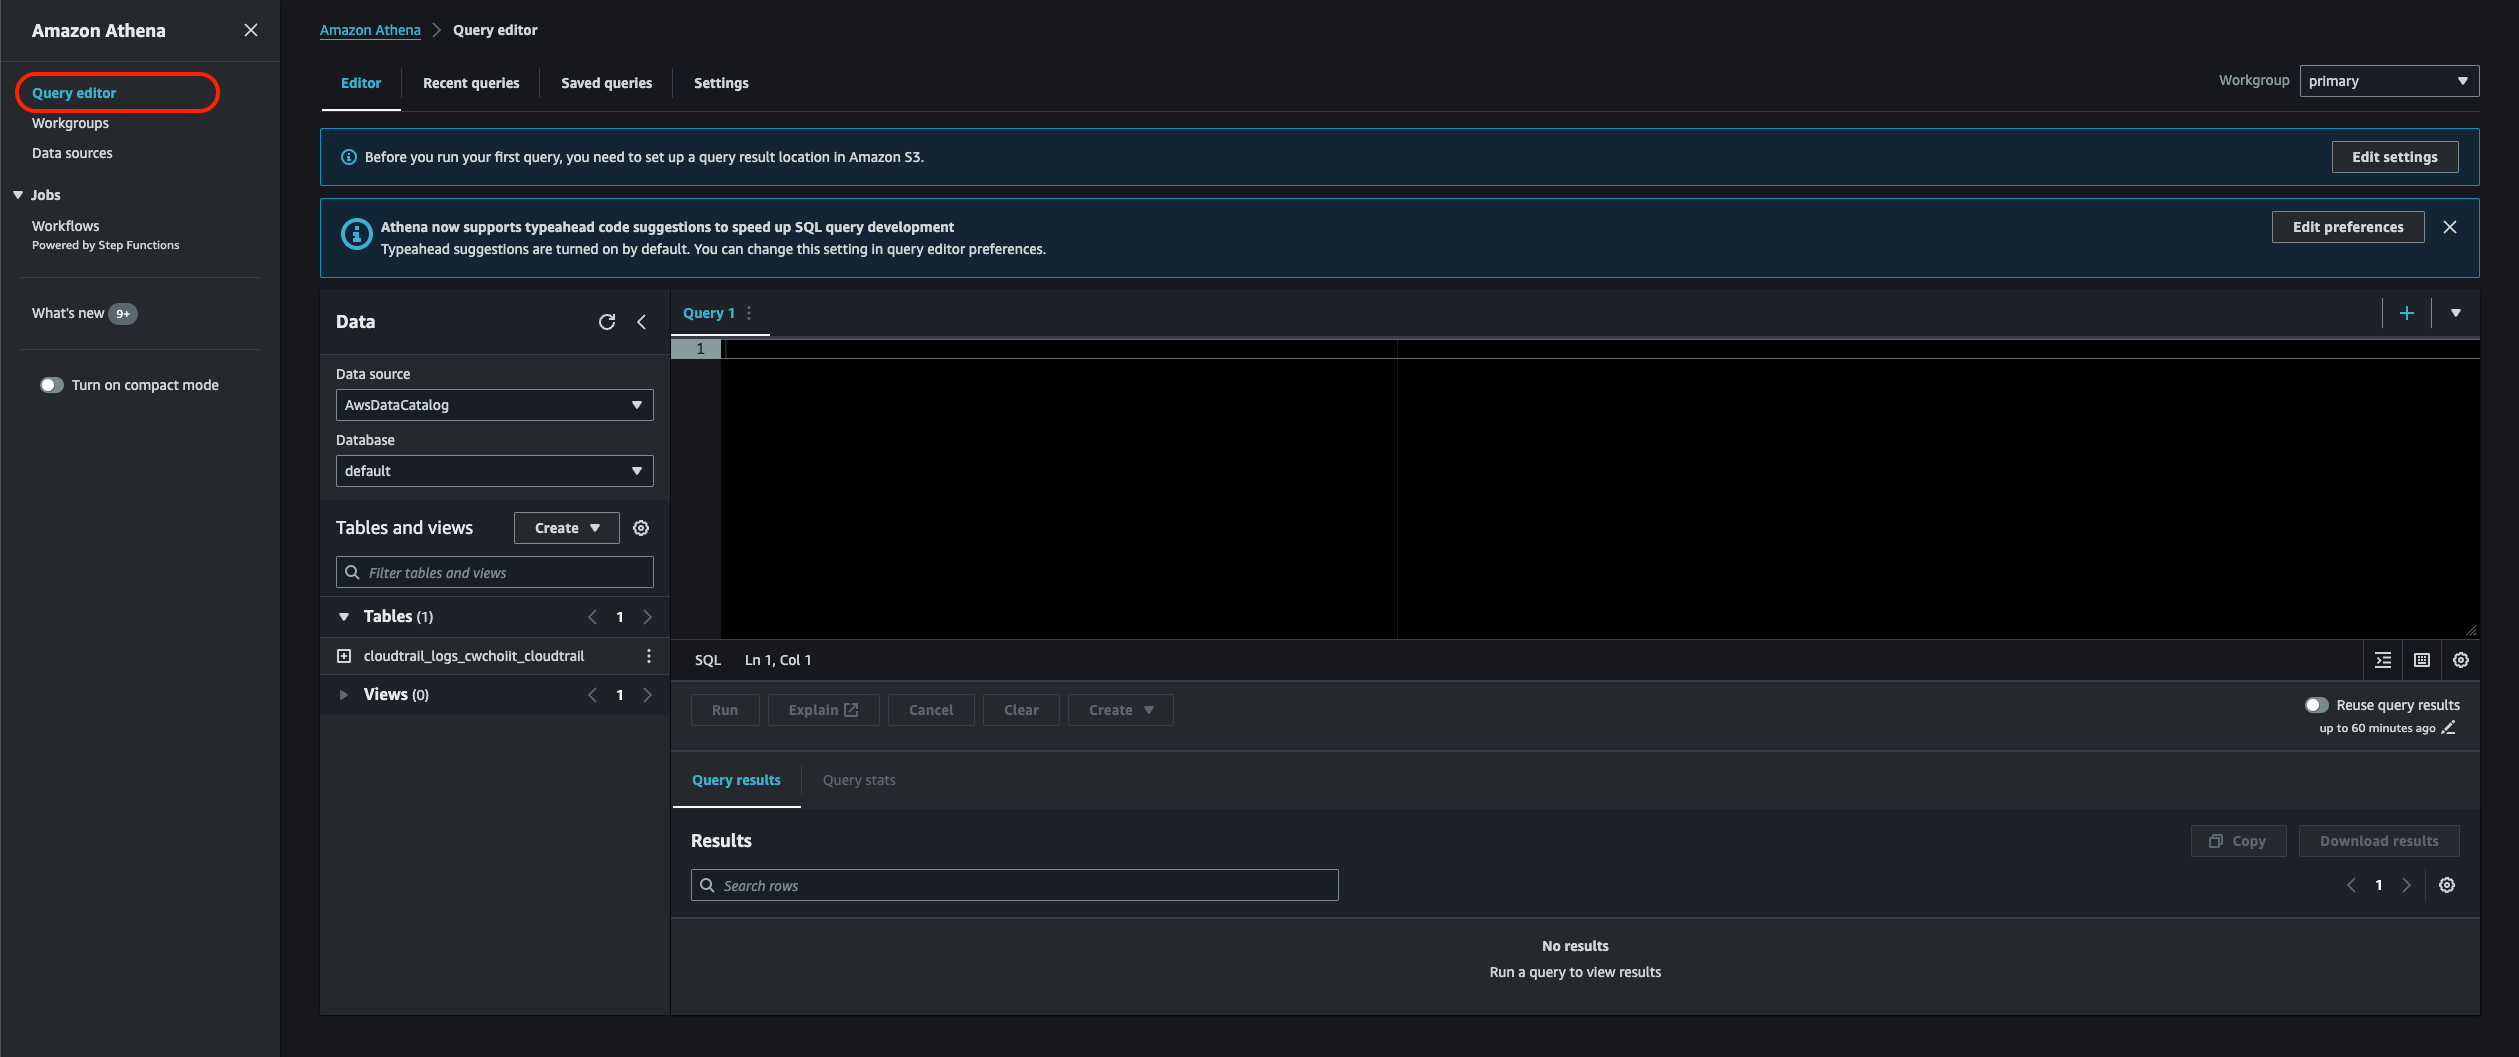This screenshot has height=1057, width=2519.
Task: Open the Settings tab
Action: point(721,83)
